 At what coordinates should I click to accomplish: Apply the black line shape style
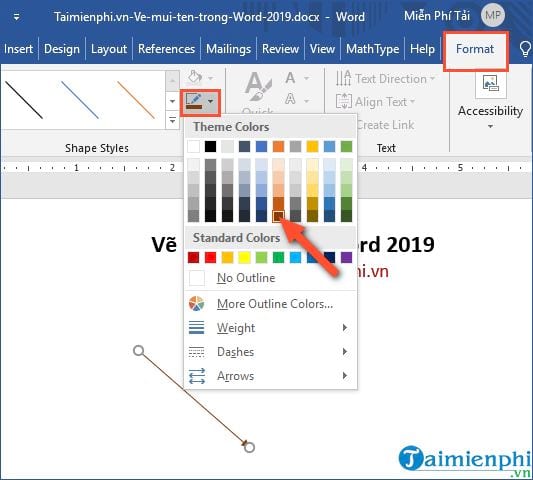24,100
